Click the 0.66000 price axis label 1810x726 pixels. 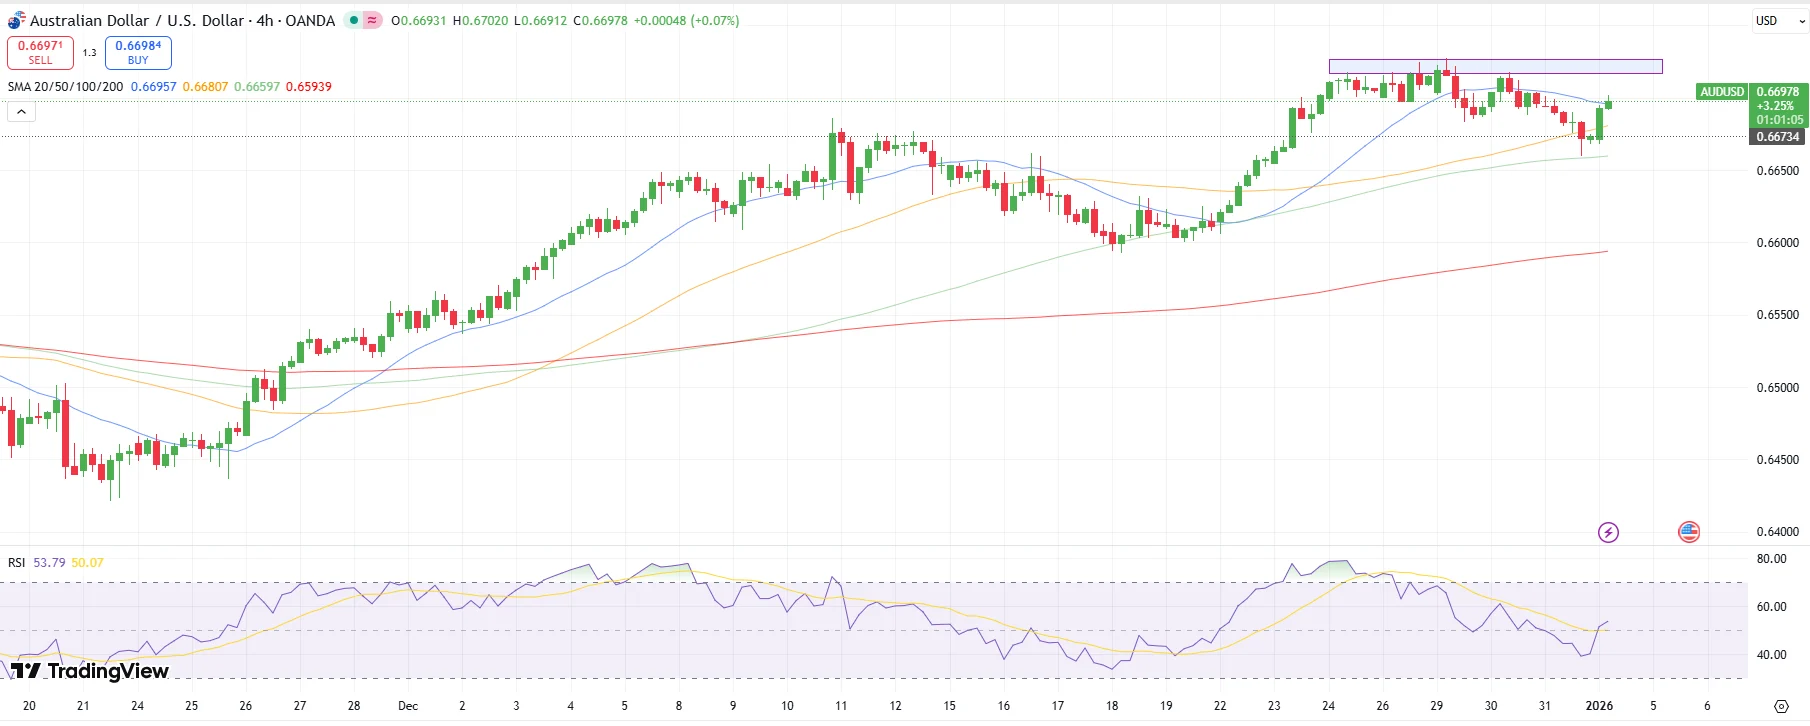click(x=1778, y=243)
